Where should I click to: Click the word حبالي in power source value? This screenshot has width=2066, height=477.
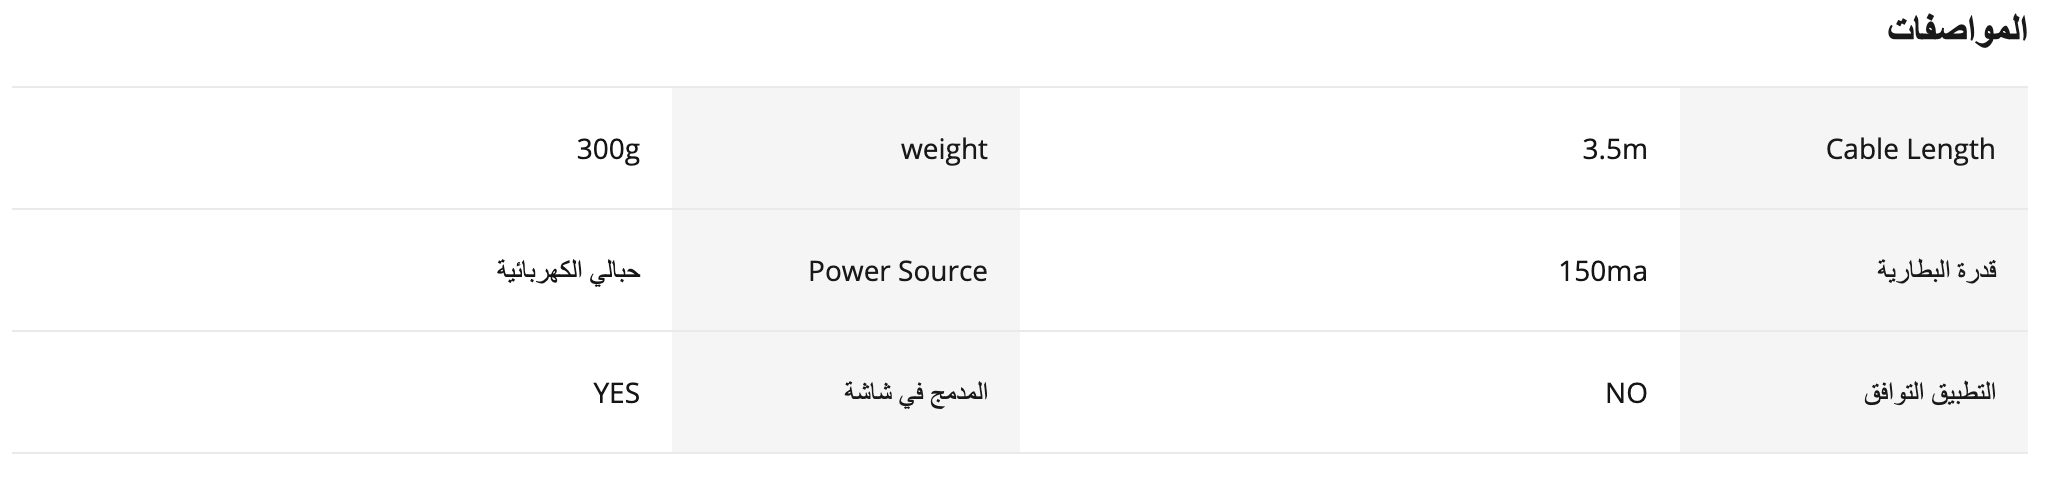pos(617,271)
